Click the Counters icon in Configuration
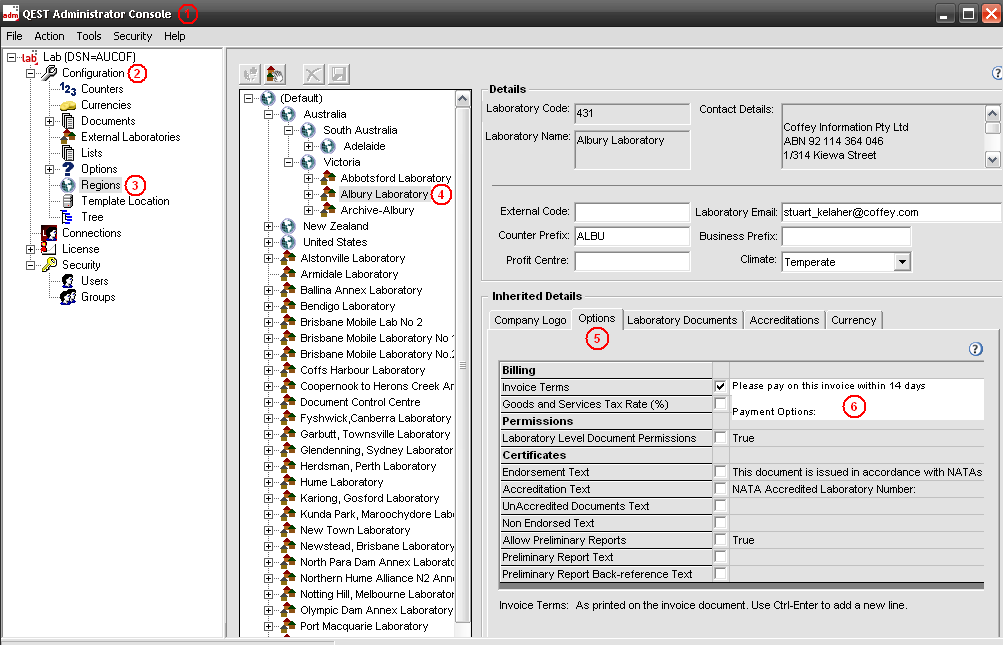This screenshot has height=645, width=1003. tap(68, 89)
